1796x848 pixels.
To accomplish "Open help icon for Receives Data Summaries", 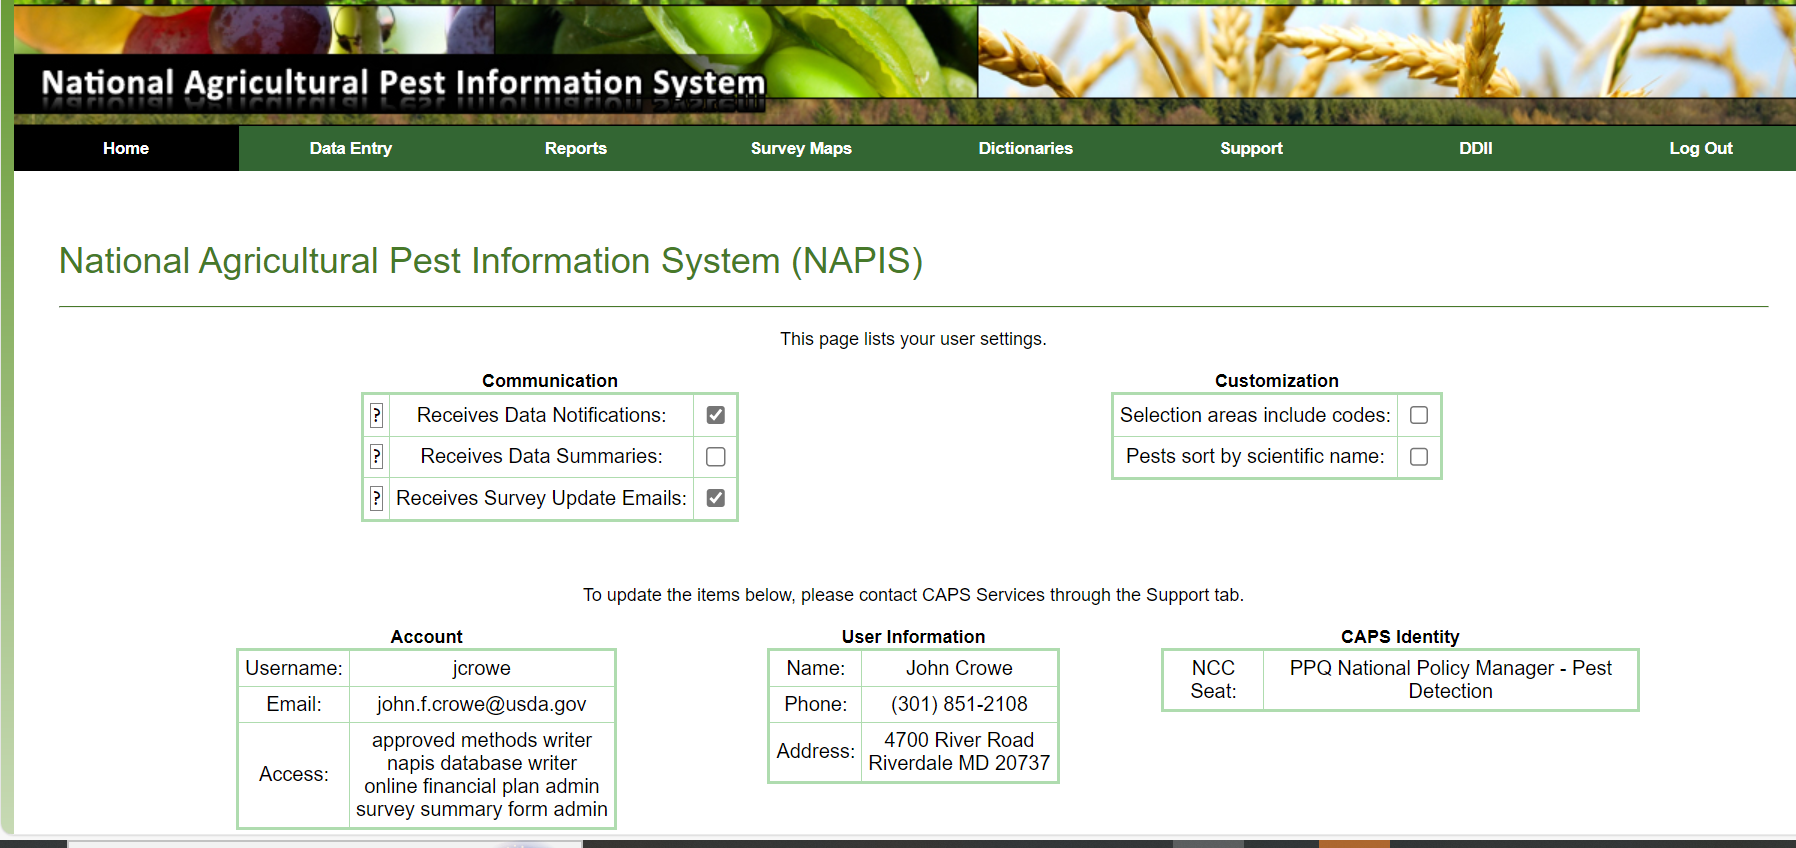I will [x=376, y=457].
